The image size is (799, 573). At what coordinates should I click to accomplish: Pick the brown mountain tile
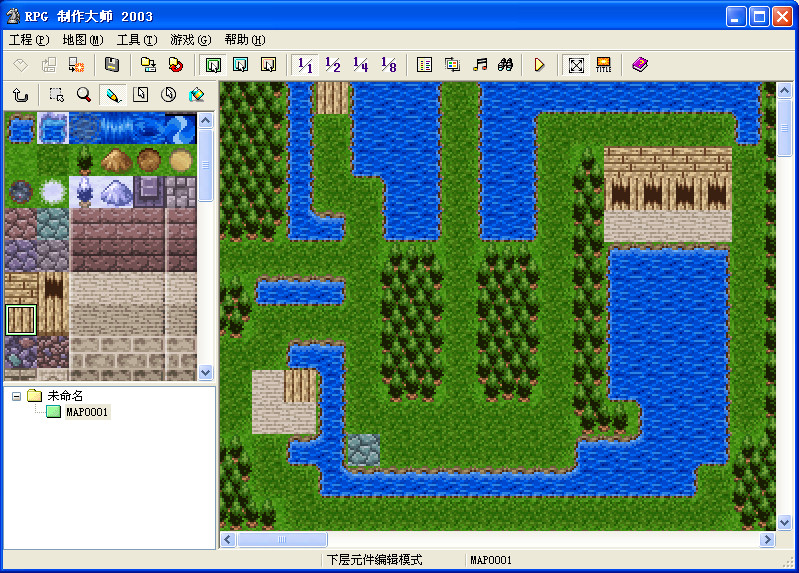[117, 161]
